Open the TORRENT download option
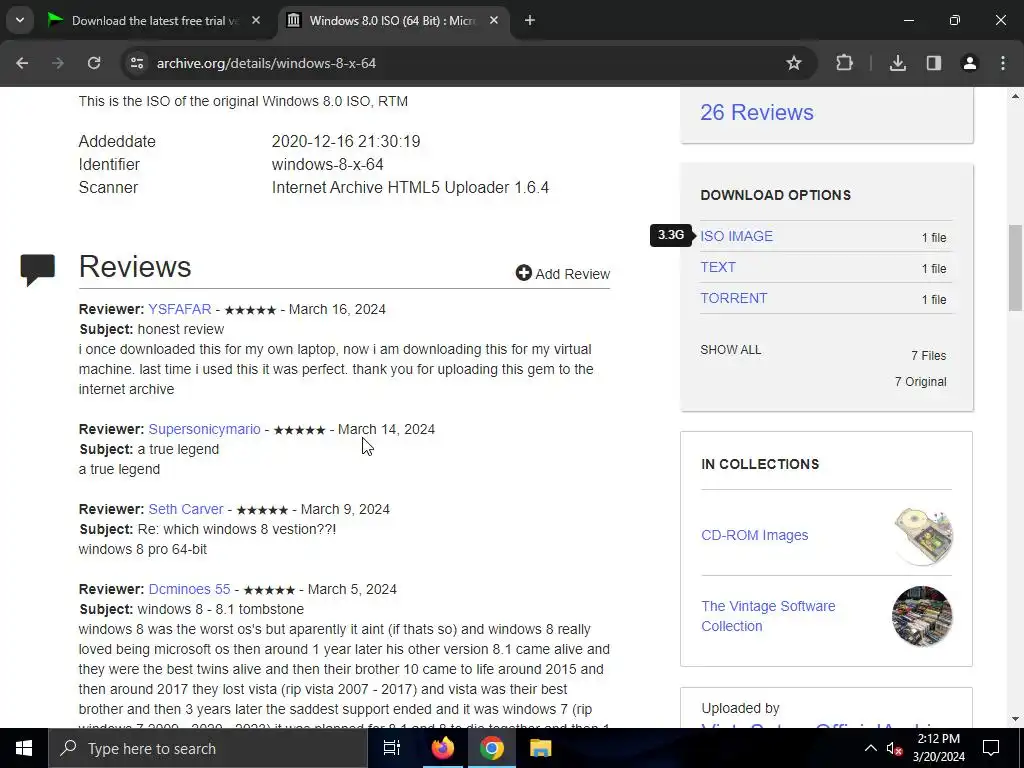The image size is (1024, 768). [733, 298]
